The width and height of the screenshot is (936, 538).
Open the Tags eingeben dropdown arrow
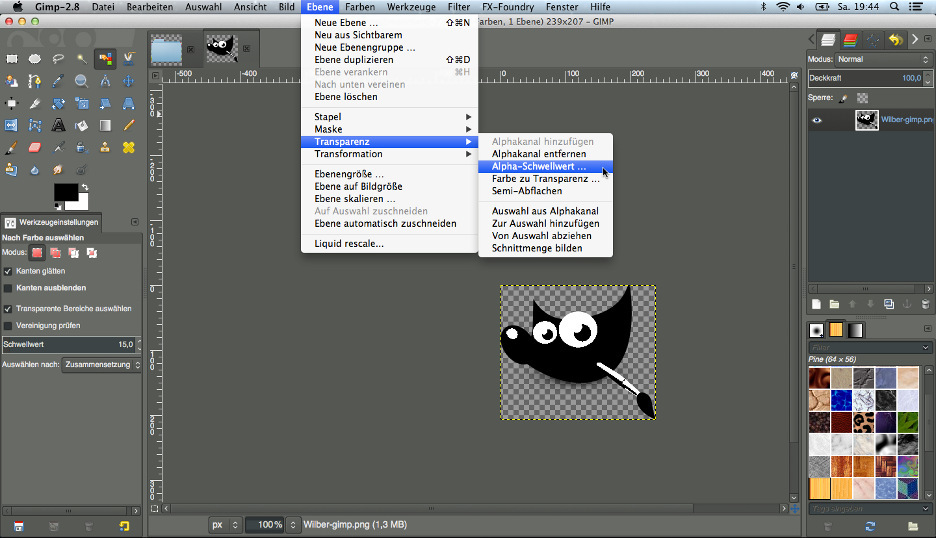click(925, 509)
